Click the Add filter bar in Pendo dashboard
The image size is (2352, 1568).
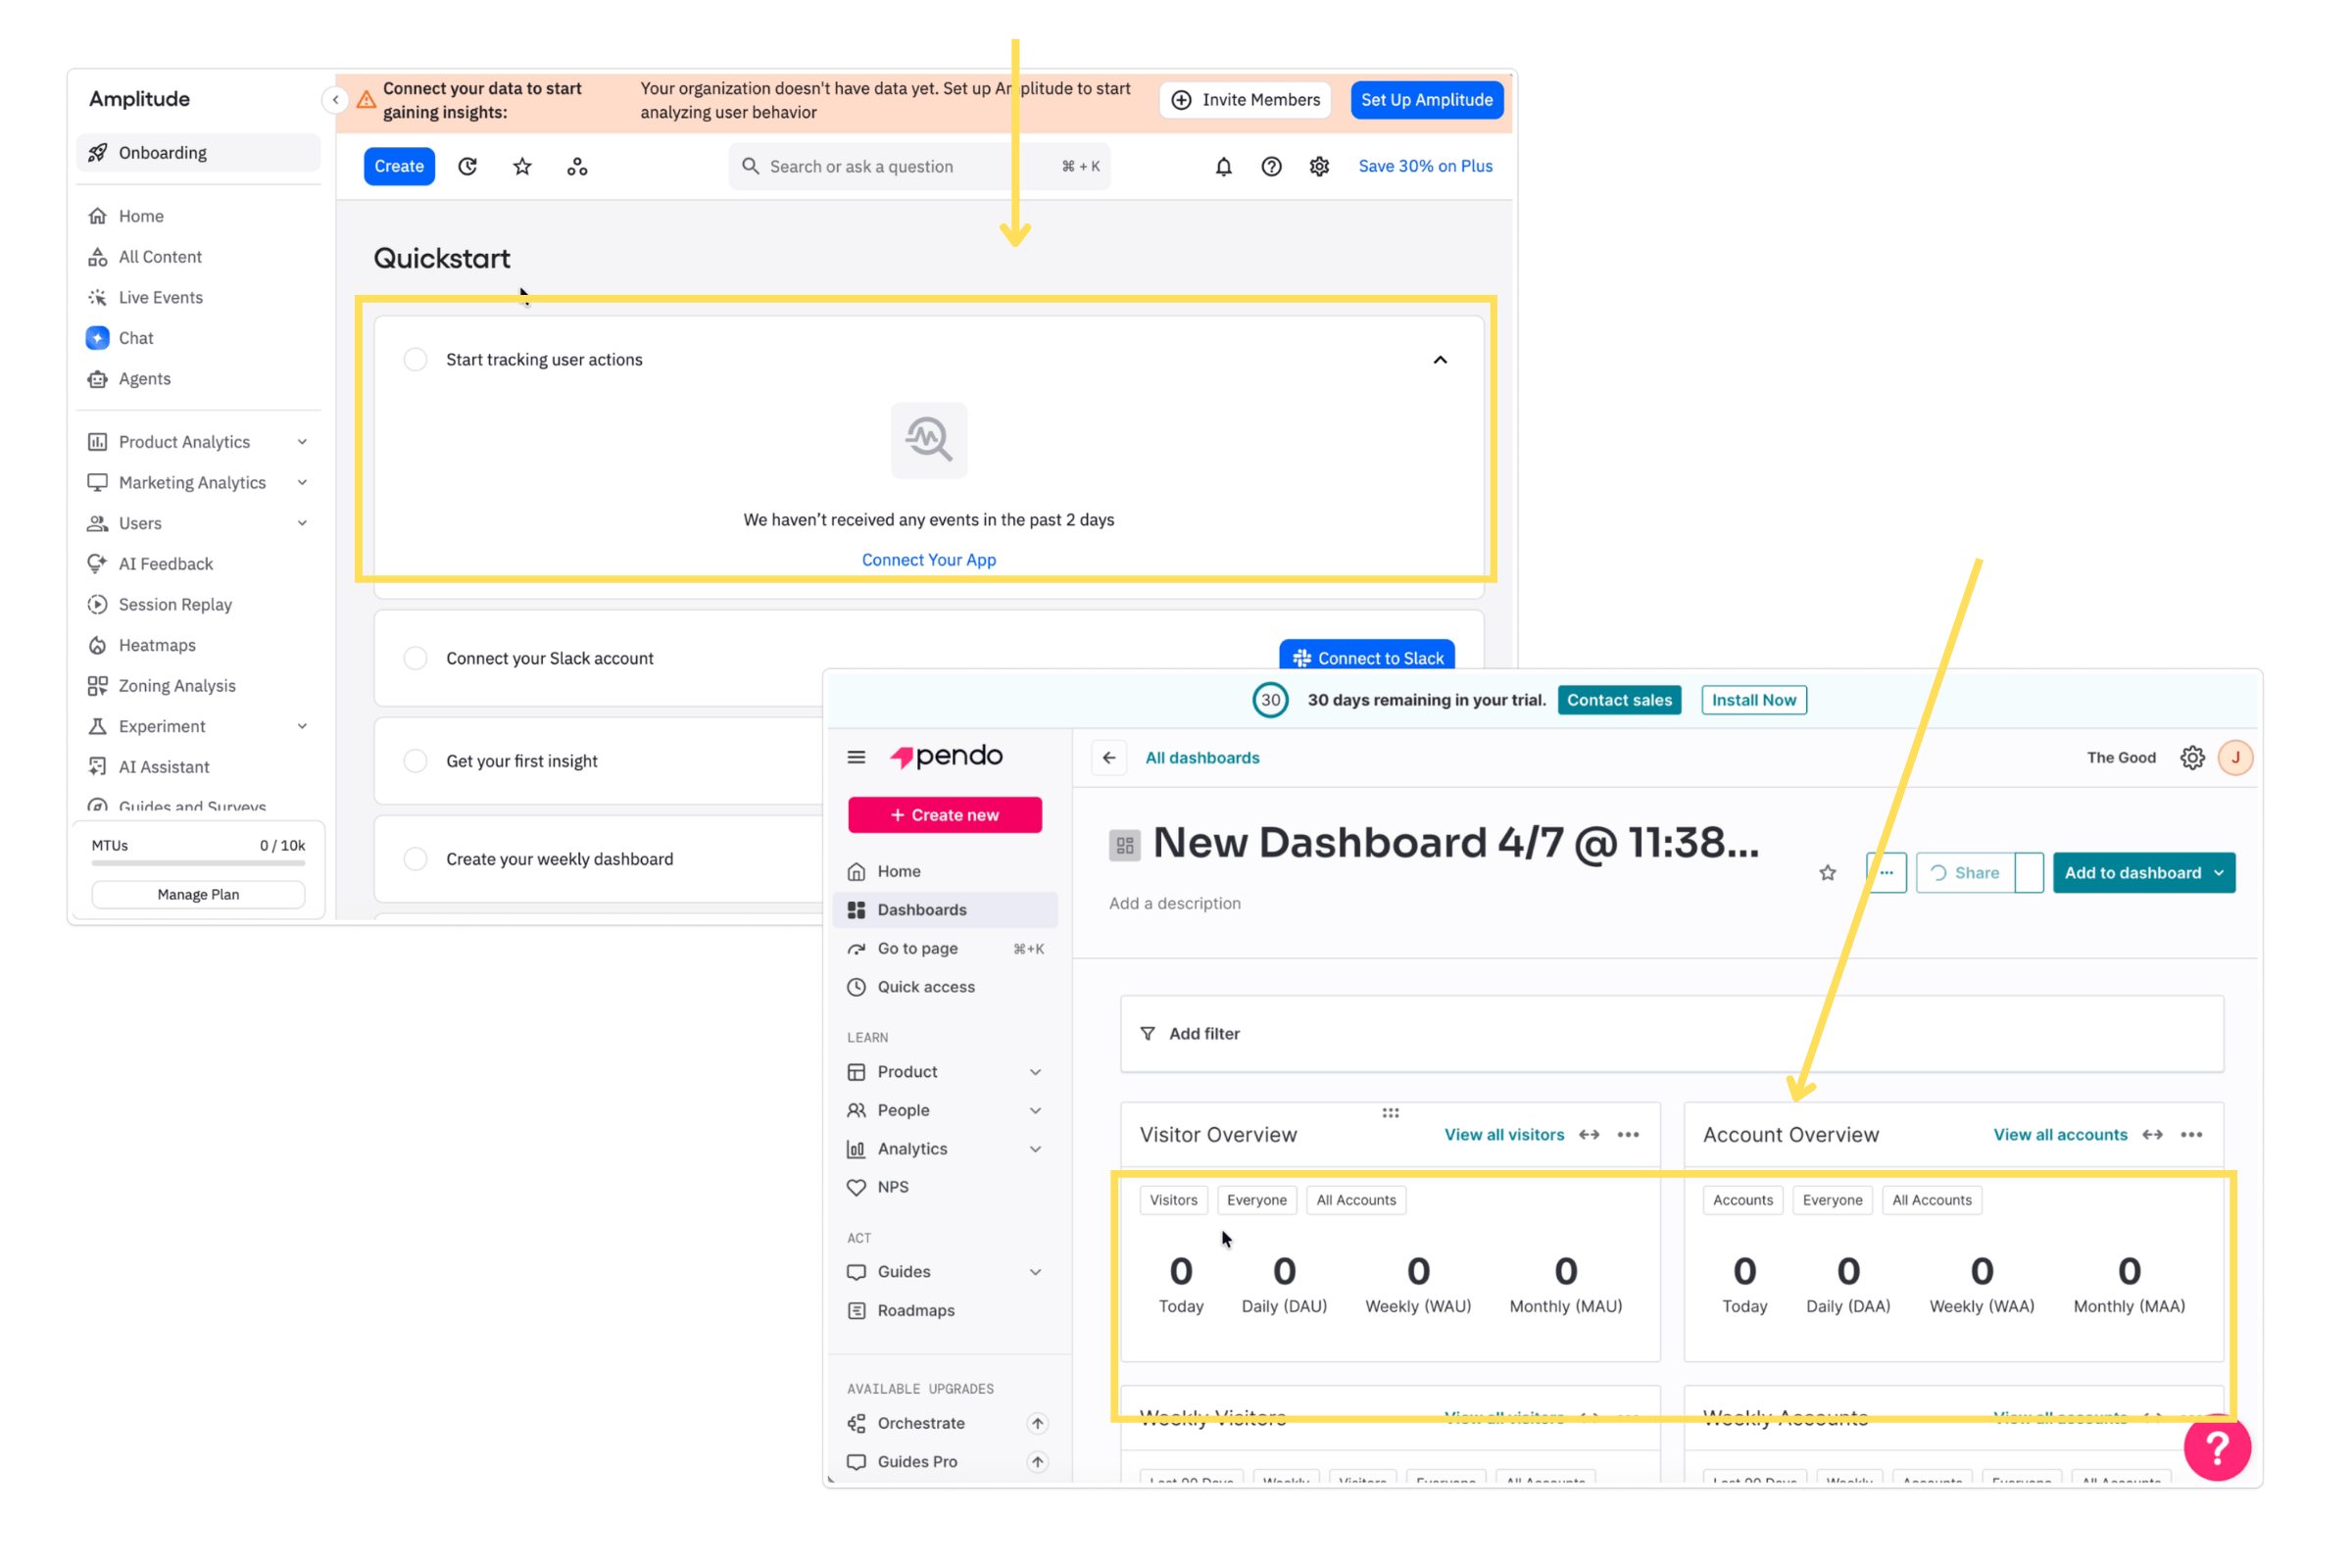click(1672, 1034)
